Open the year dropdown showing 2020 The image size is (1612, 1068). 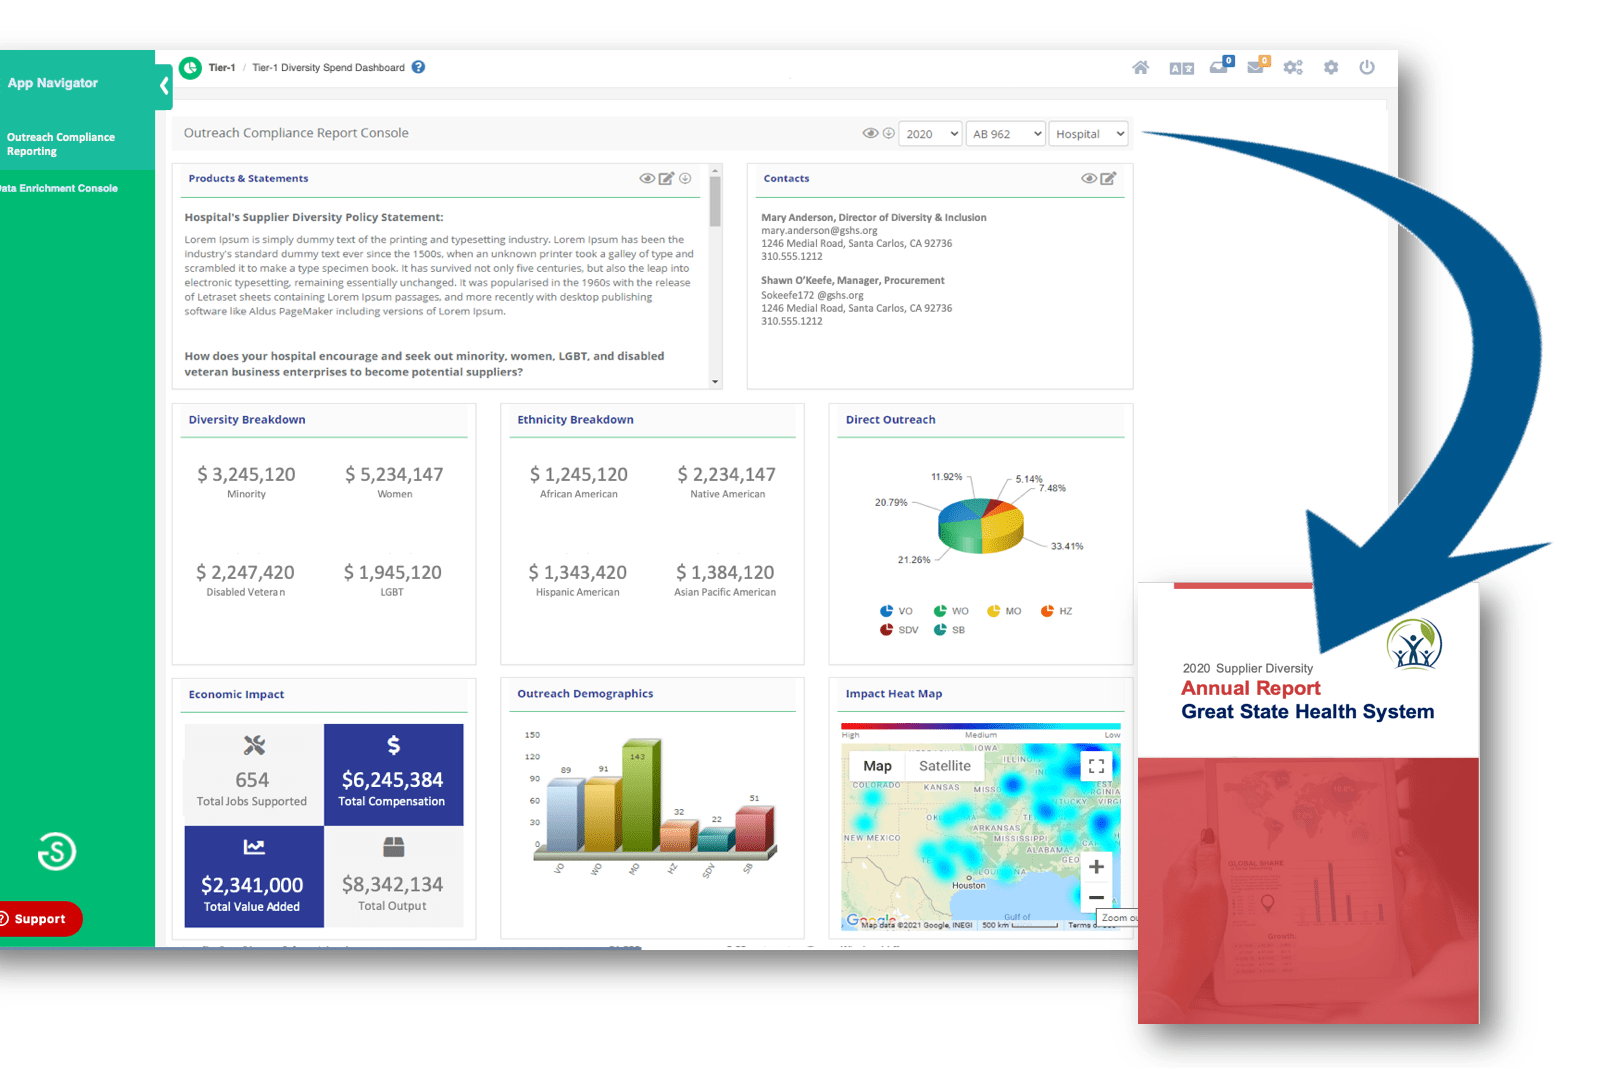(929, 133)
